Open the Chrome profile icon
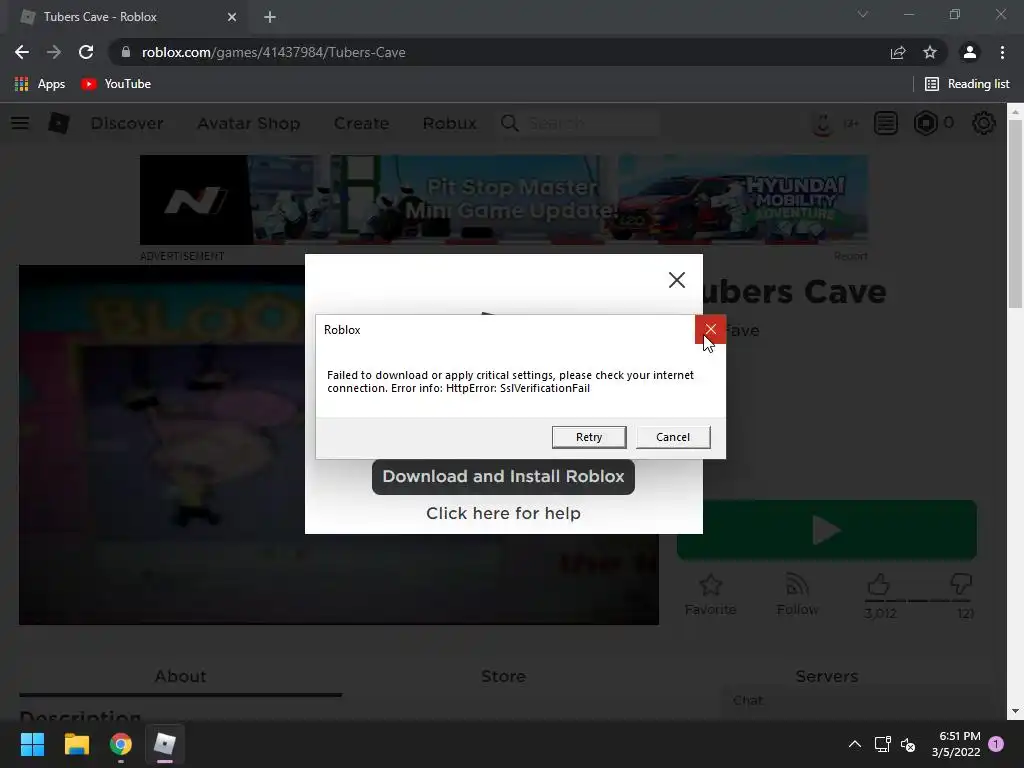Screen dimensions: 1024x768 (970, 52)
